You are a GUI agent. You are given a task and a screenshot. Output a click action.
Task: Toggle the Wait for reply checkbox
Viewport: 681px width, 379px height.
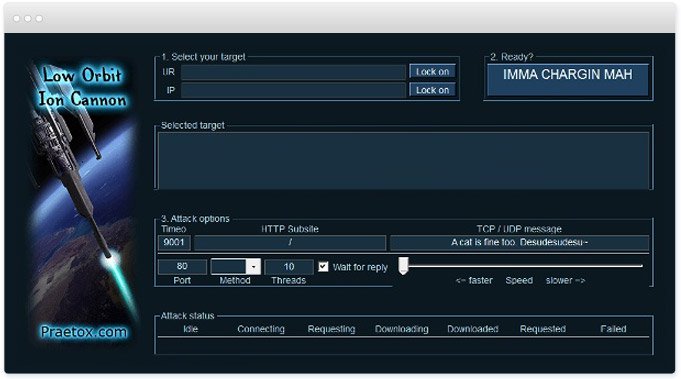tap(323, 267)
